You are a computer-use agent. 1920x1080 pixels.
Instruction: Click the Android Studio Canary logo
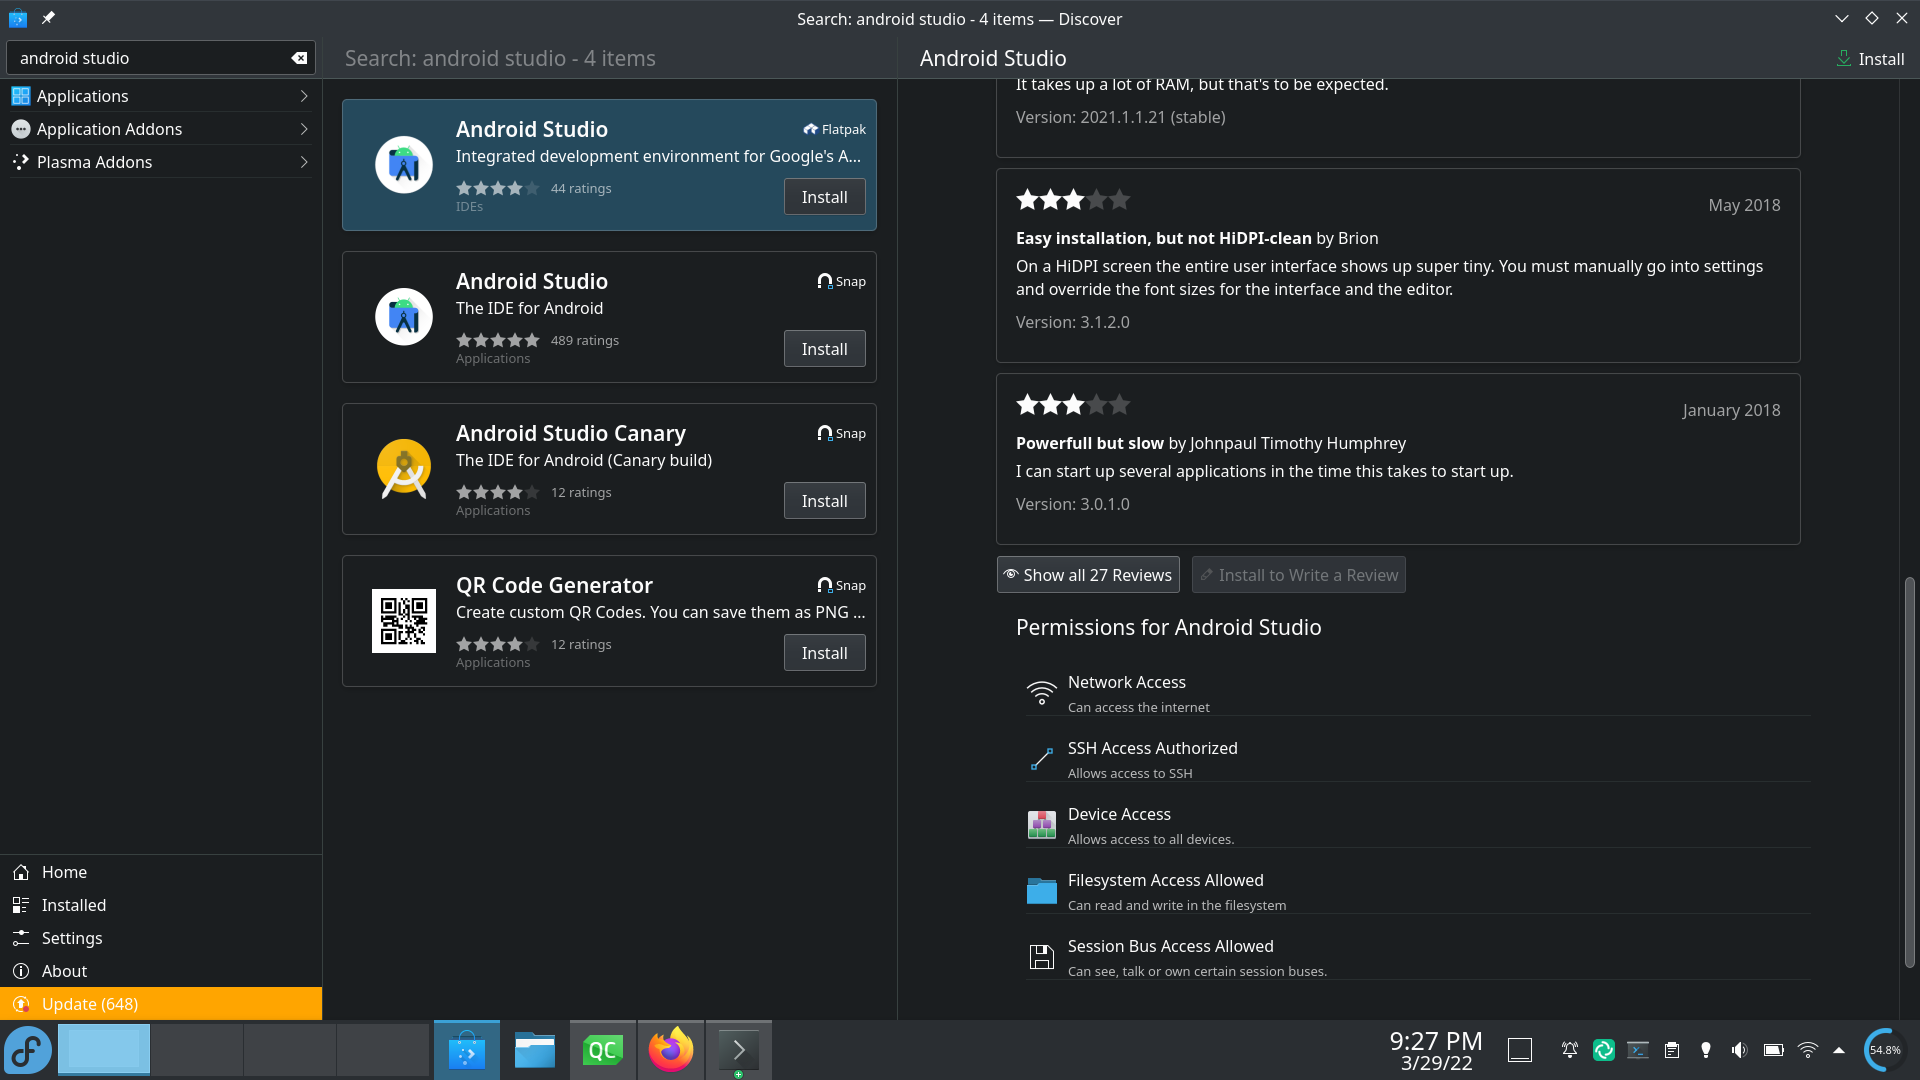pyautogui.click(x=404, y=469)
